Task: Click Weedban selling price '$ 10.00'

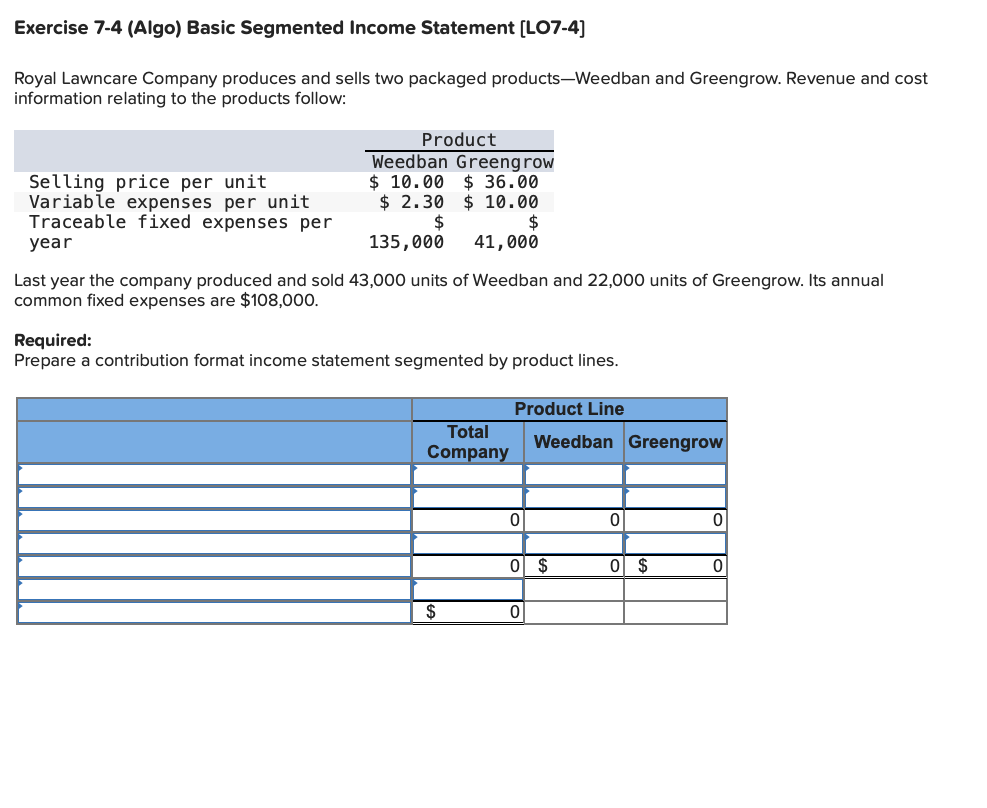Action: (406, 182)
